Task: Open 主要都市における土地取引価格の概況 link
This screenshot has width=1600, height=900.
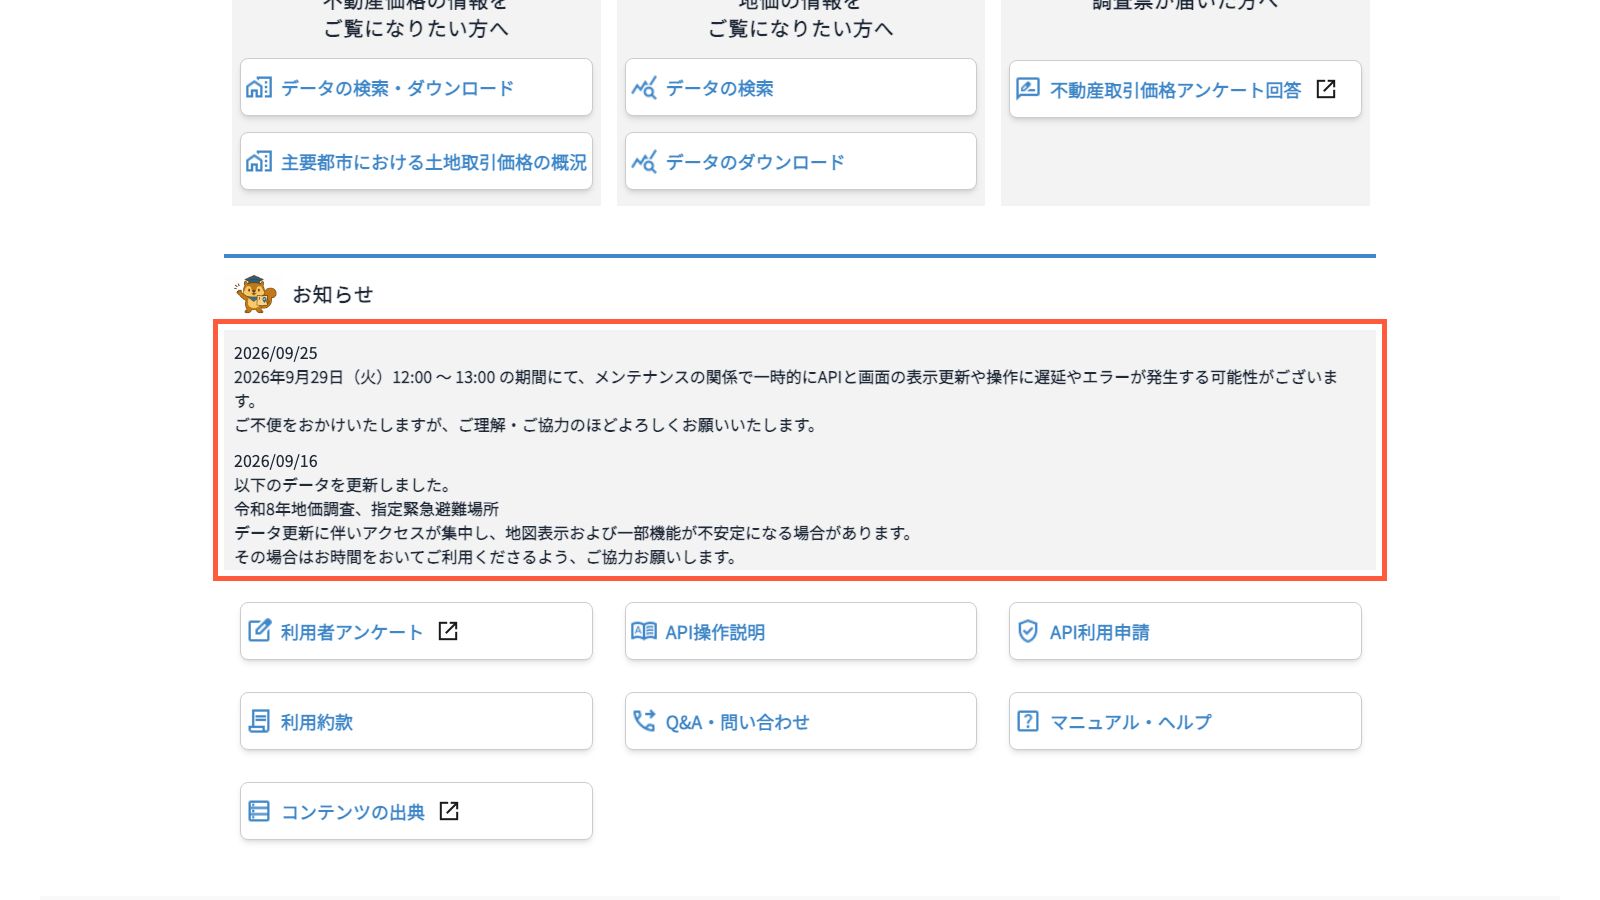Action: [x=416, y=162]
